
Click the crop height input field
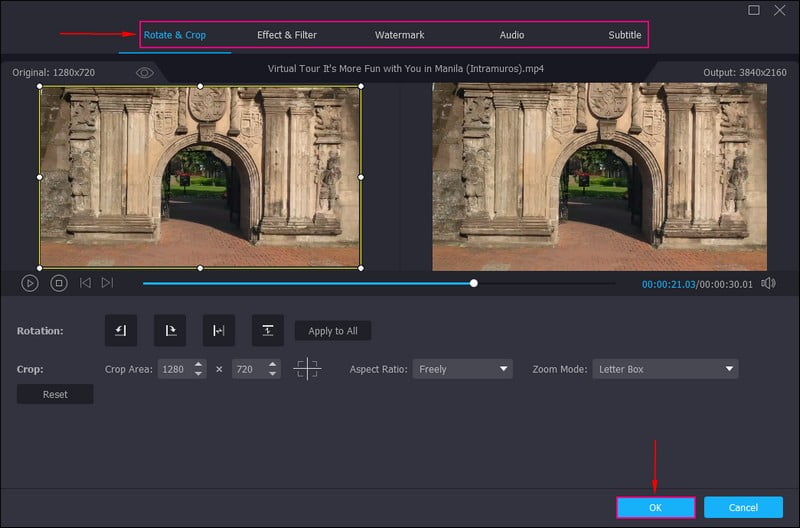[245, 369]
